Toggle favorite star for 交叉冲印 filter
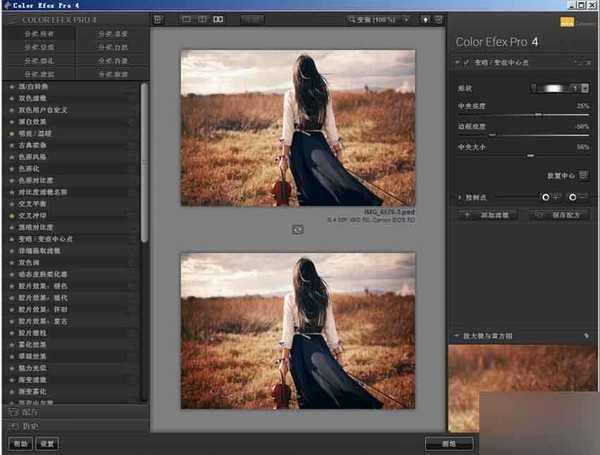This screenshot has height=455, width=600. (x=12, y=215)
